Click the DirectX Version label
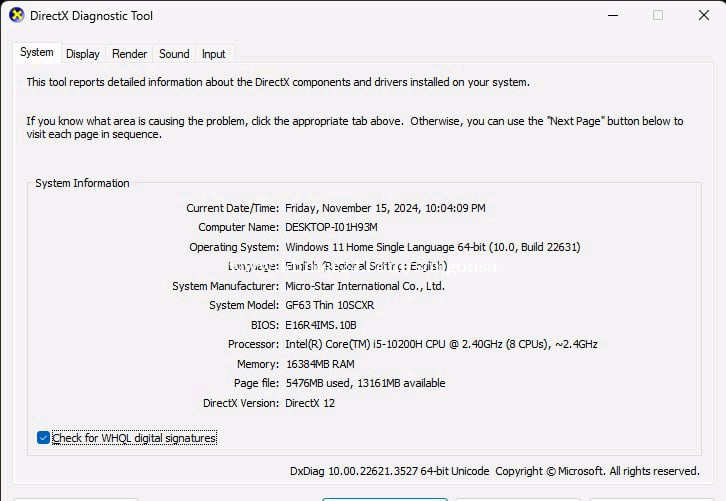 pyautogui.click(x=241, y=403)
